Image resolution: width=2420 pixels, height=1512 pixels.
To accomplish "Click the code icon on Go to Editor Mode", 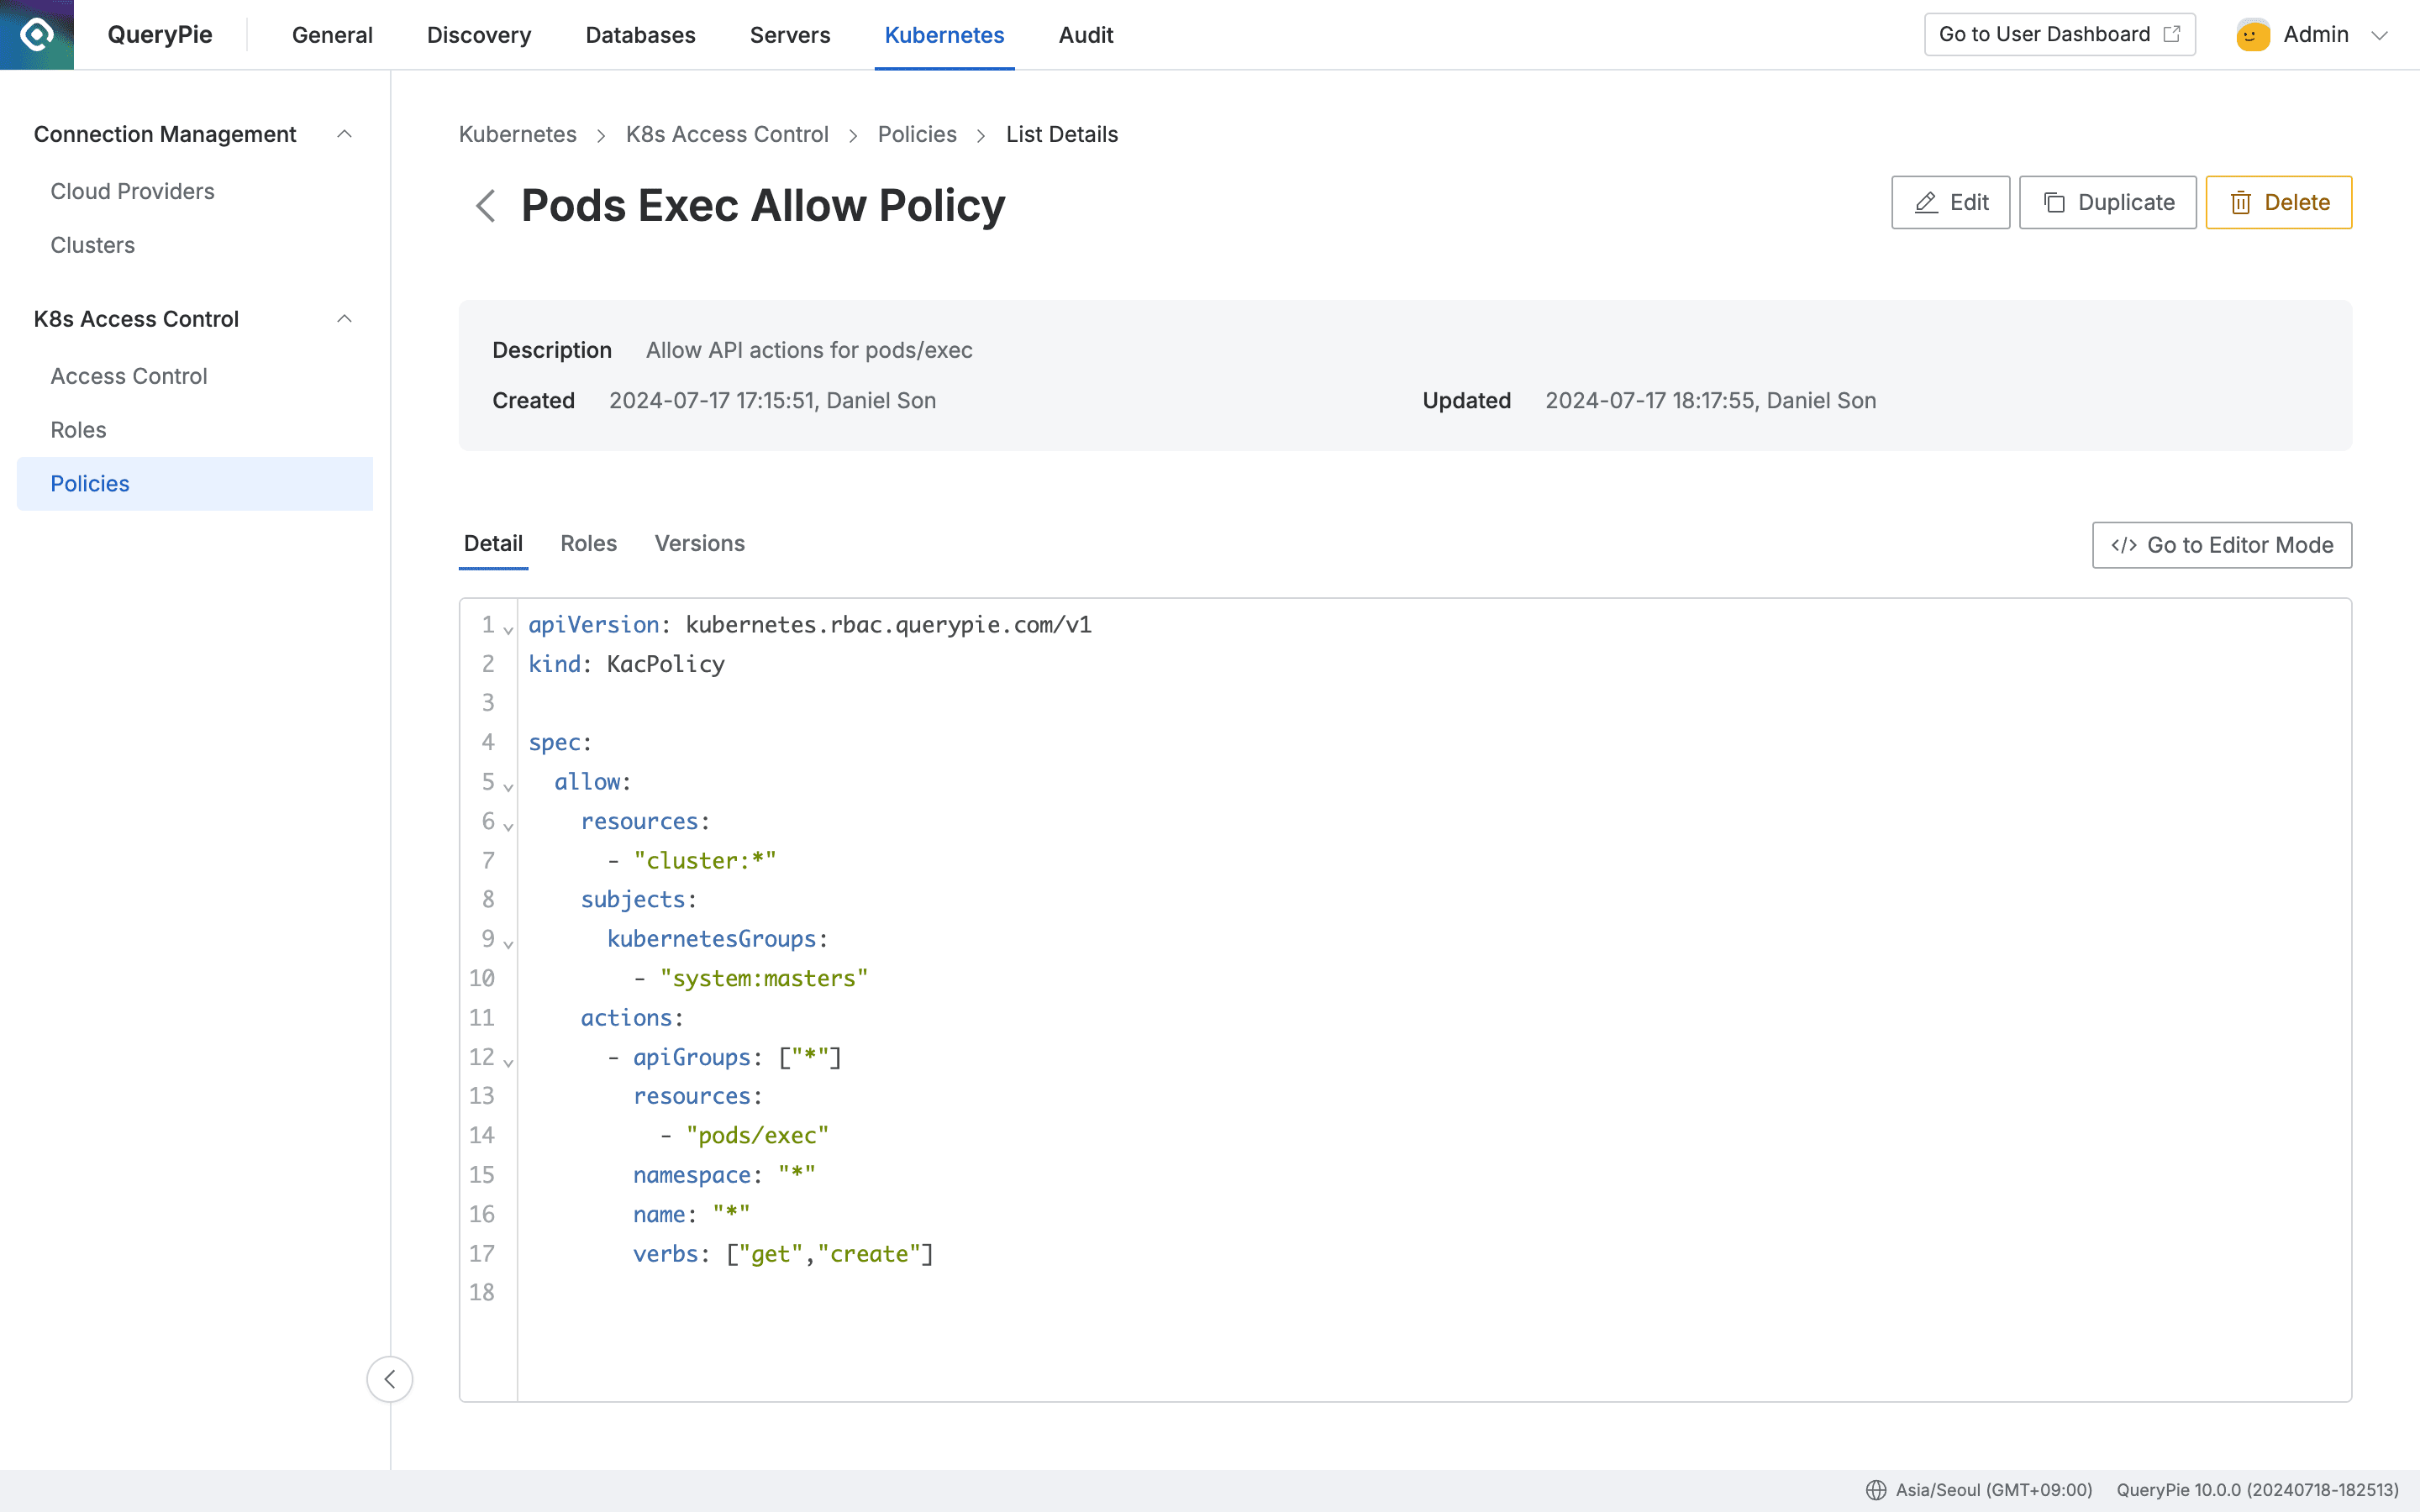I will (x=2123, y=545).
